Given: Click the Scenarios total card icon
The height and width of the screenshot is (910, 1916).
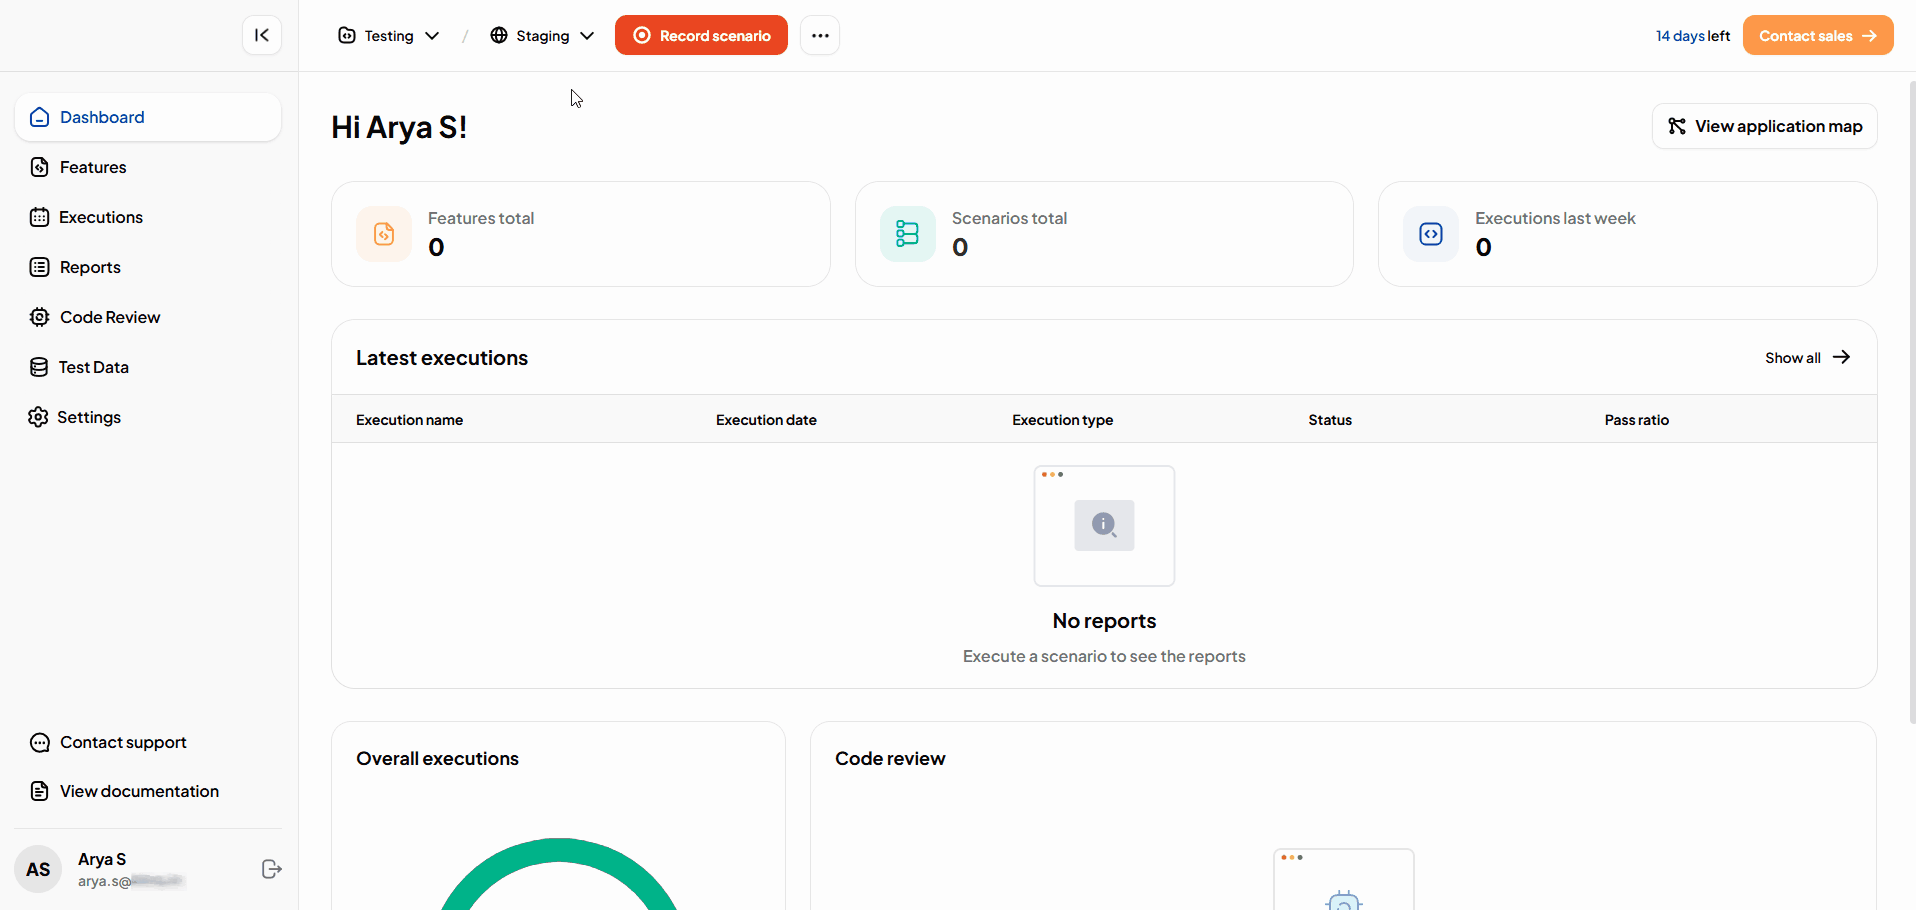Looking at the screenshot, I should [x=907, y=234].
